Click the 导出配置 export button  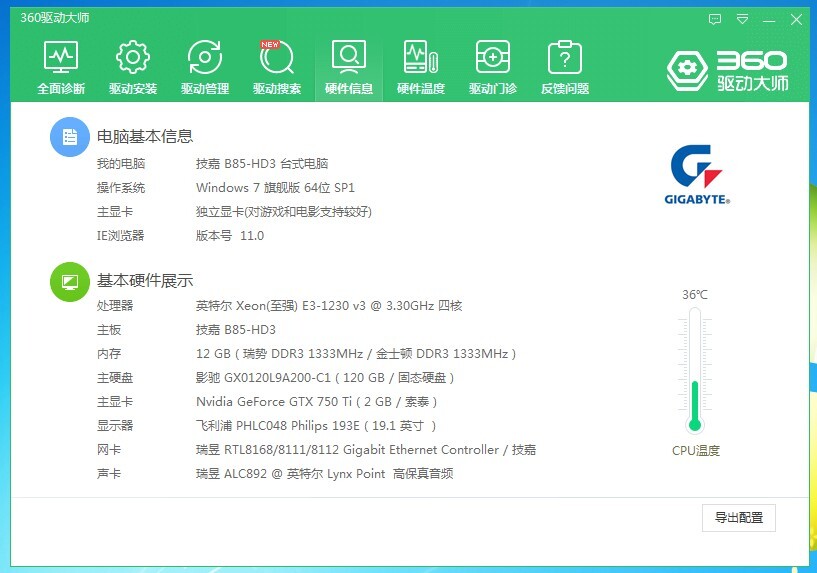click(x=738, y=518)
